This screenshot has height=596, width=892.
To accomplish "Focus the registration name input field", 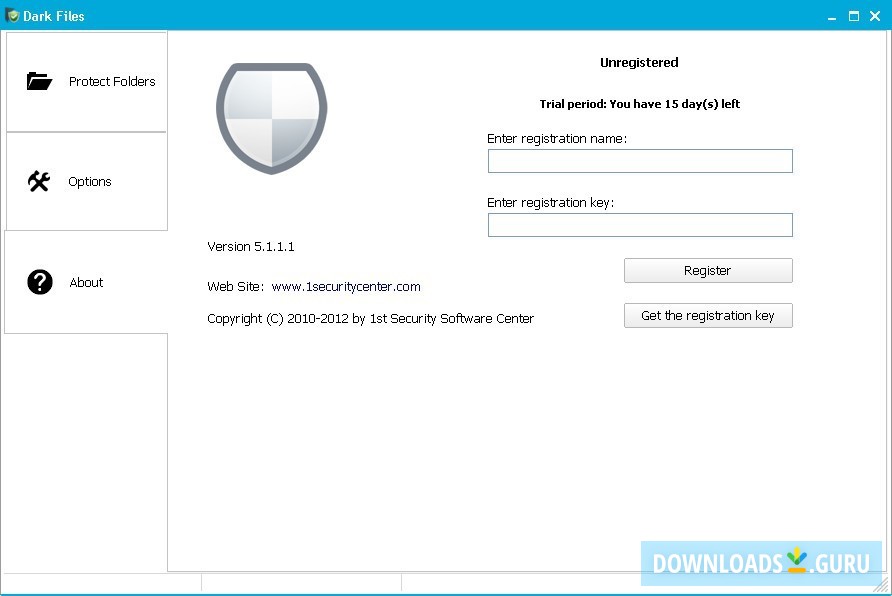I will [640, 161].
